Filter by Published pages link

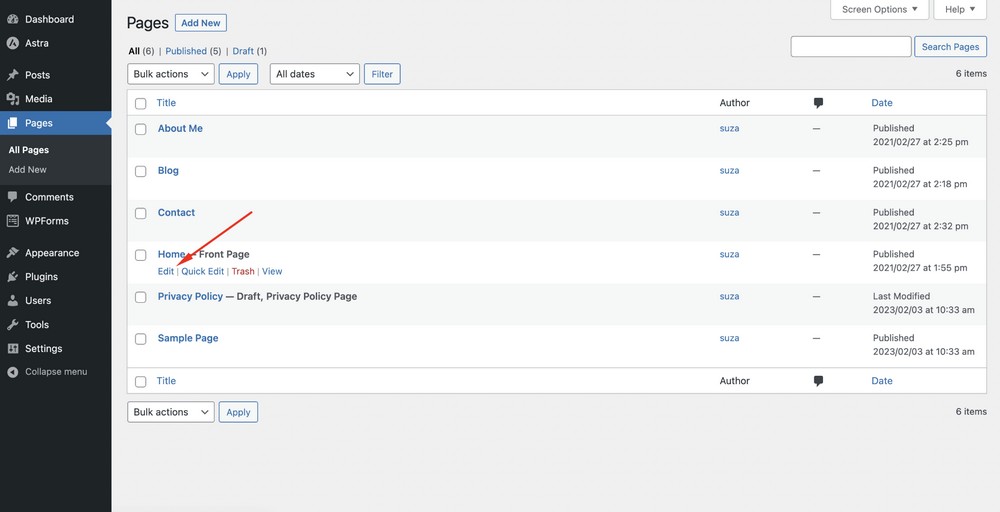(186, 51)
